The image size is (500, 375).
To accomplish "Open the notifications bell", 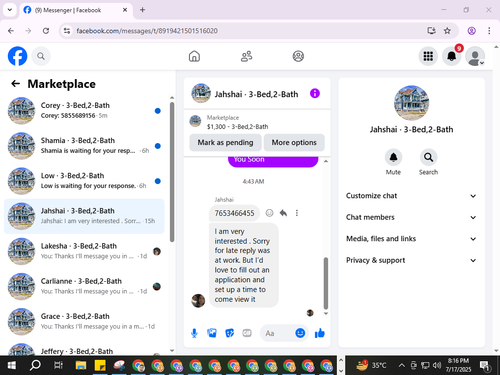I will 451,56.
